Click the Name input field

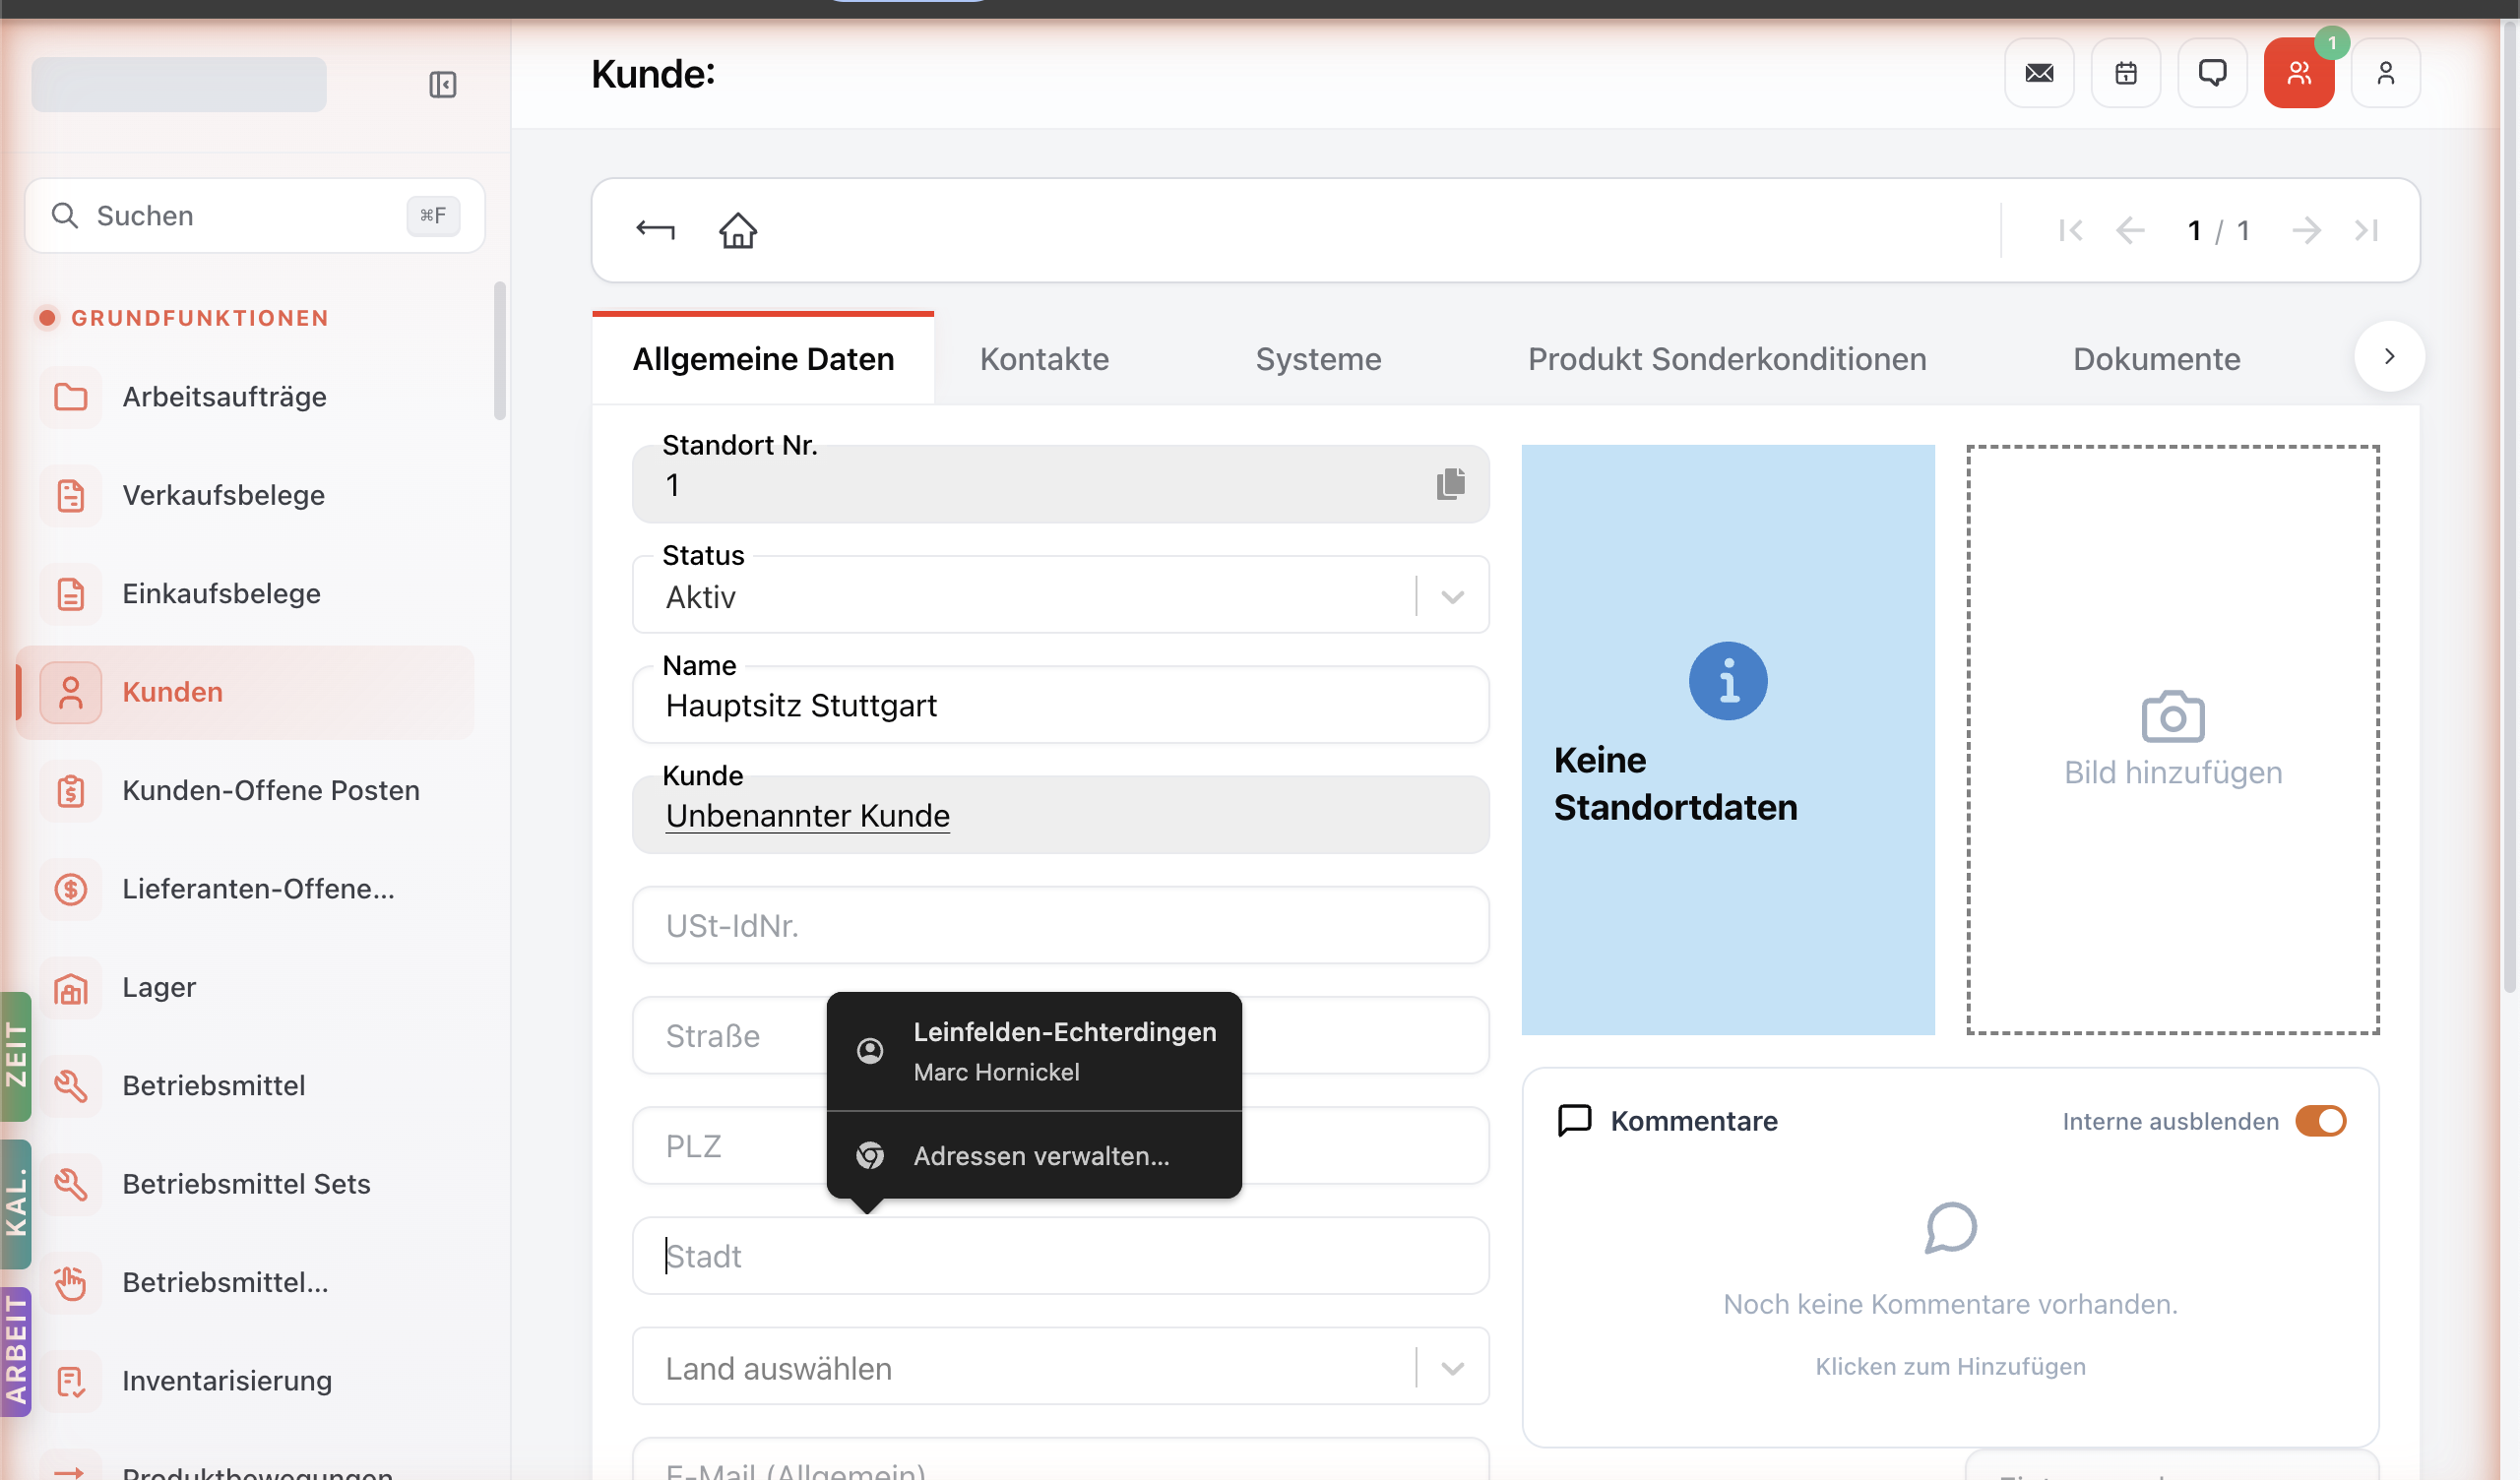[1061, 705]
